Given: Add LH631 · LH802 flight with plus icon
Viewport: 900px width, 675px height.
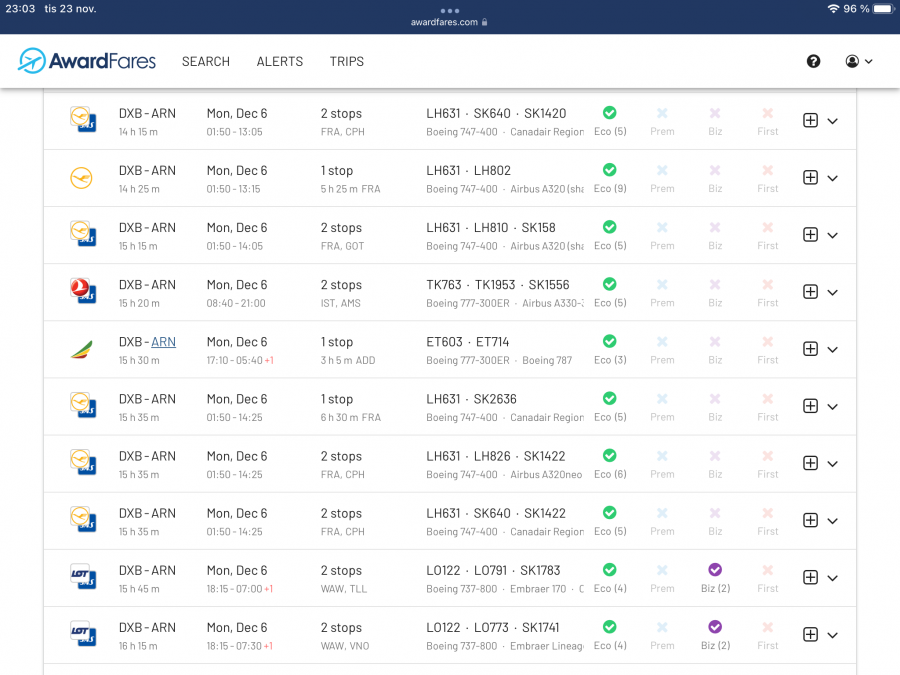Looking at the screenshot, I should [810, 178].
